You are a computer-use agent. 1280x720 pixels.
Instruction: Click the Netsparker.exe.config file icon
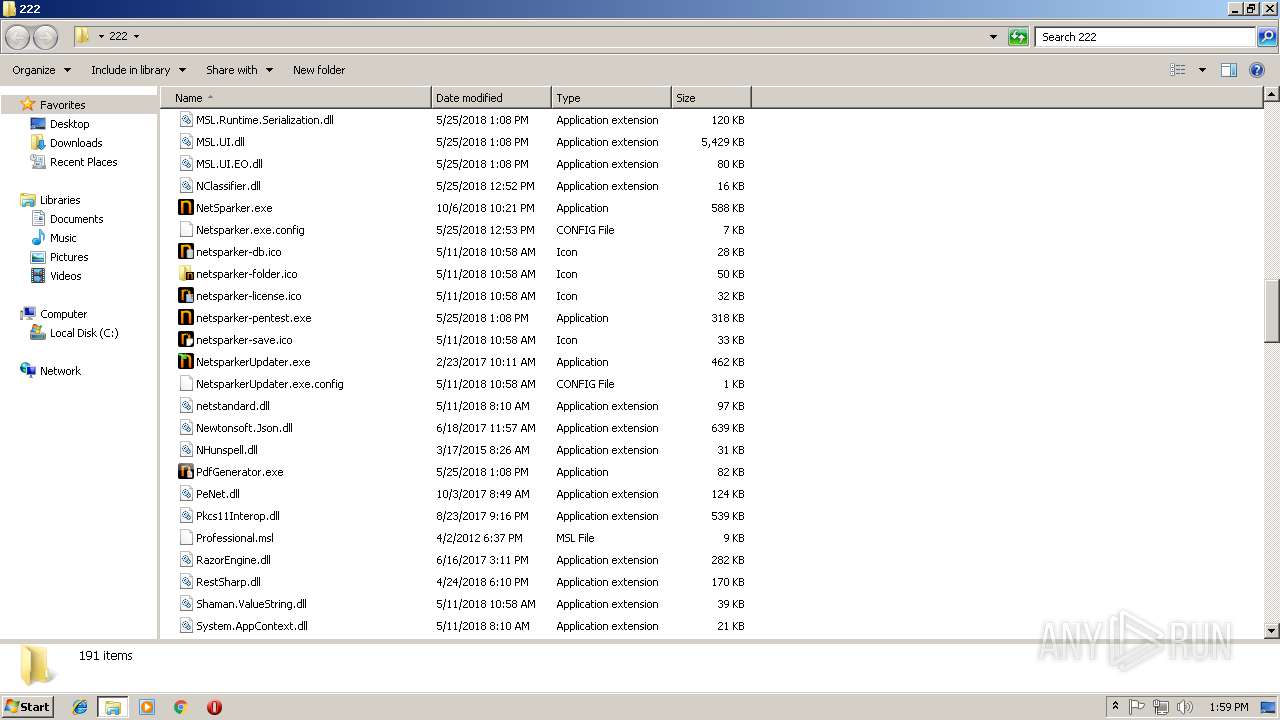click(185, 230)
